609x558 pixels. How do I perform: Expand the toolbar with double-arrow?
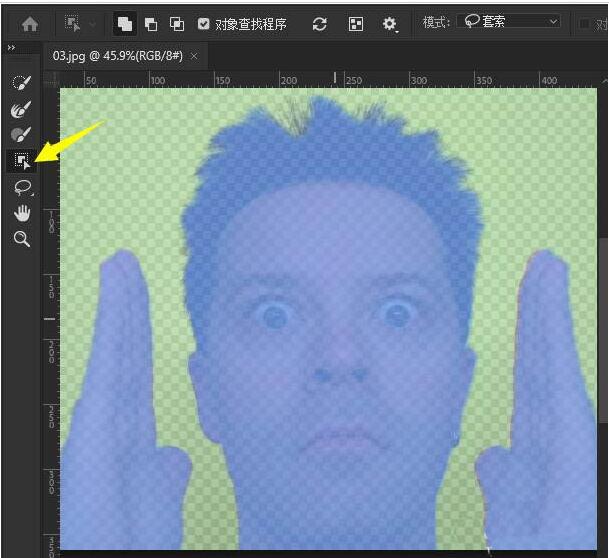point(11,48)
